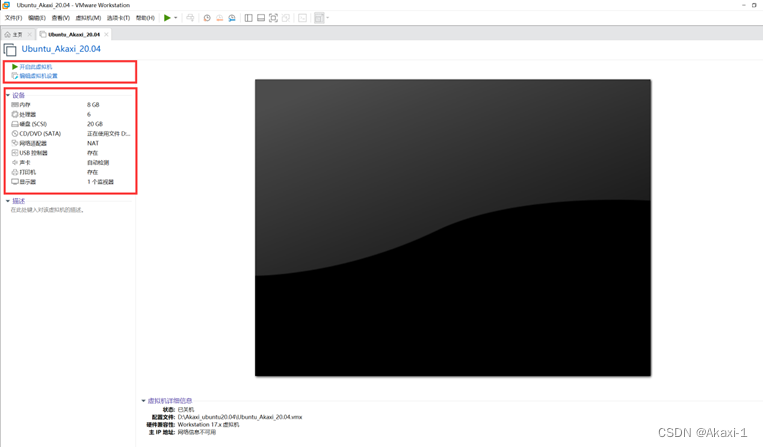This screenshot has height=447, width=763.
Task: Click the 声卡 sound card row
Action: (71, 162)
